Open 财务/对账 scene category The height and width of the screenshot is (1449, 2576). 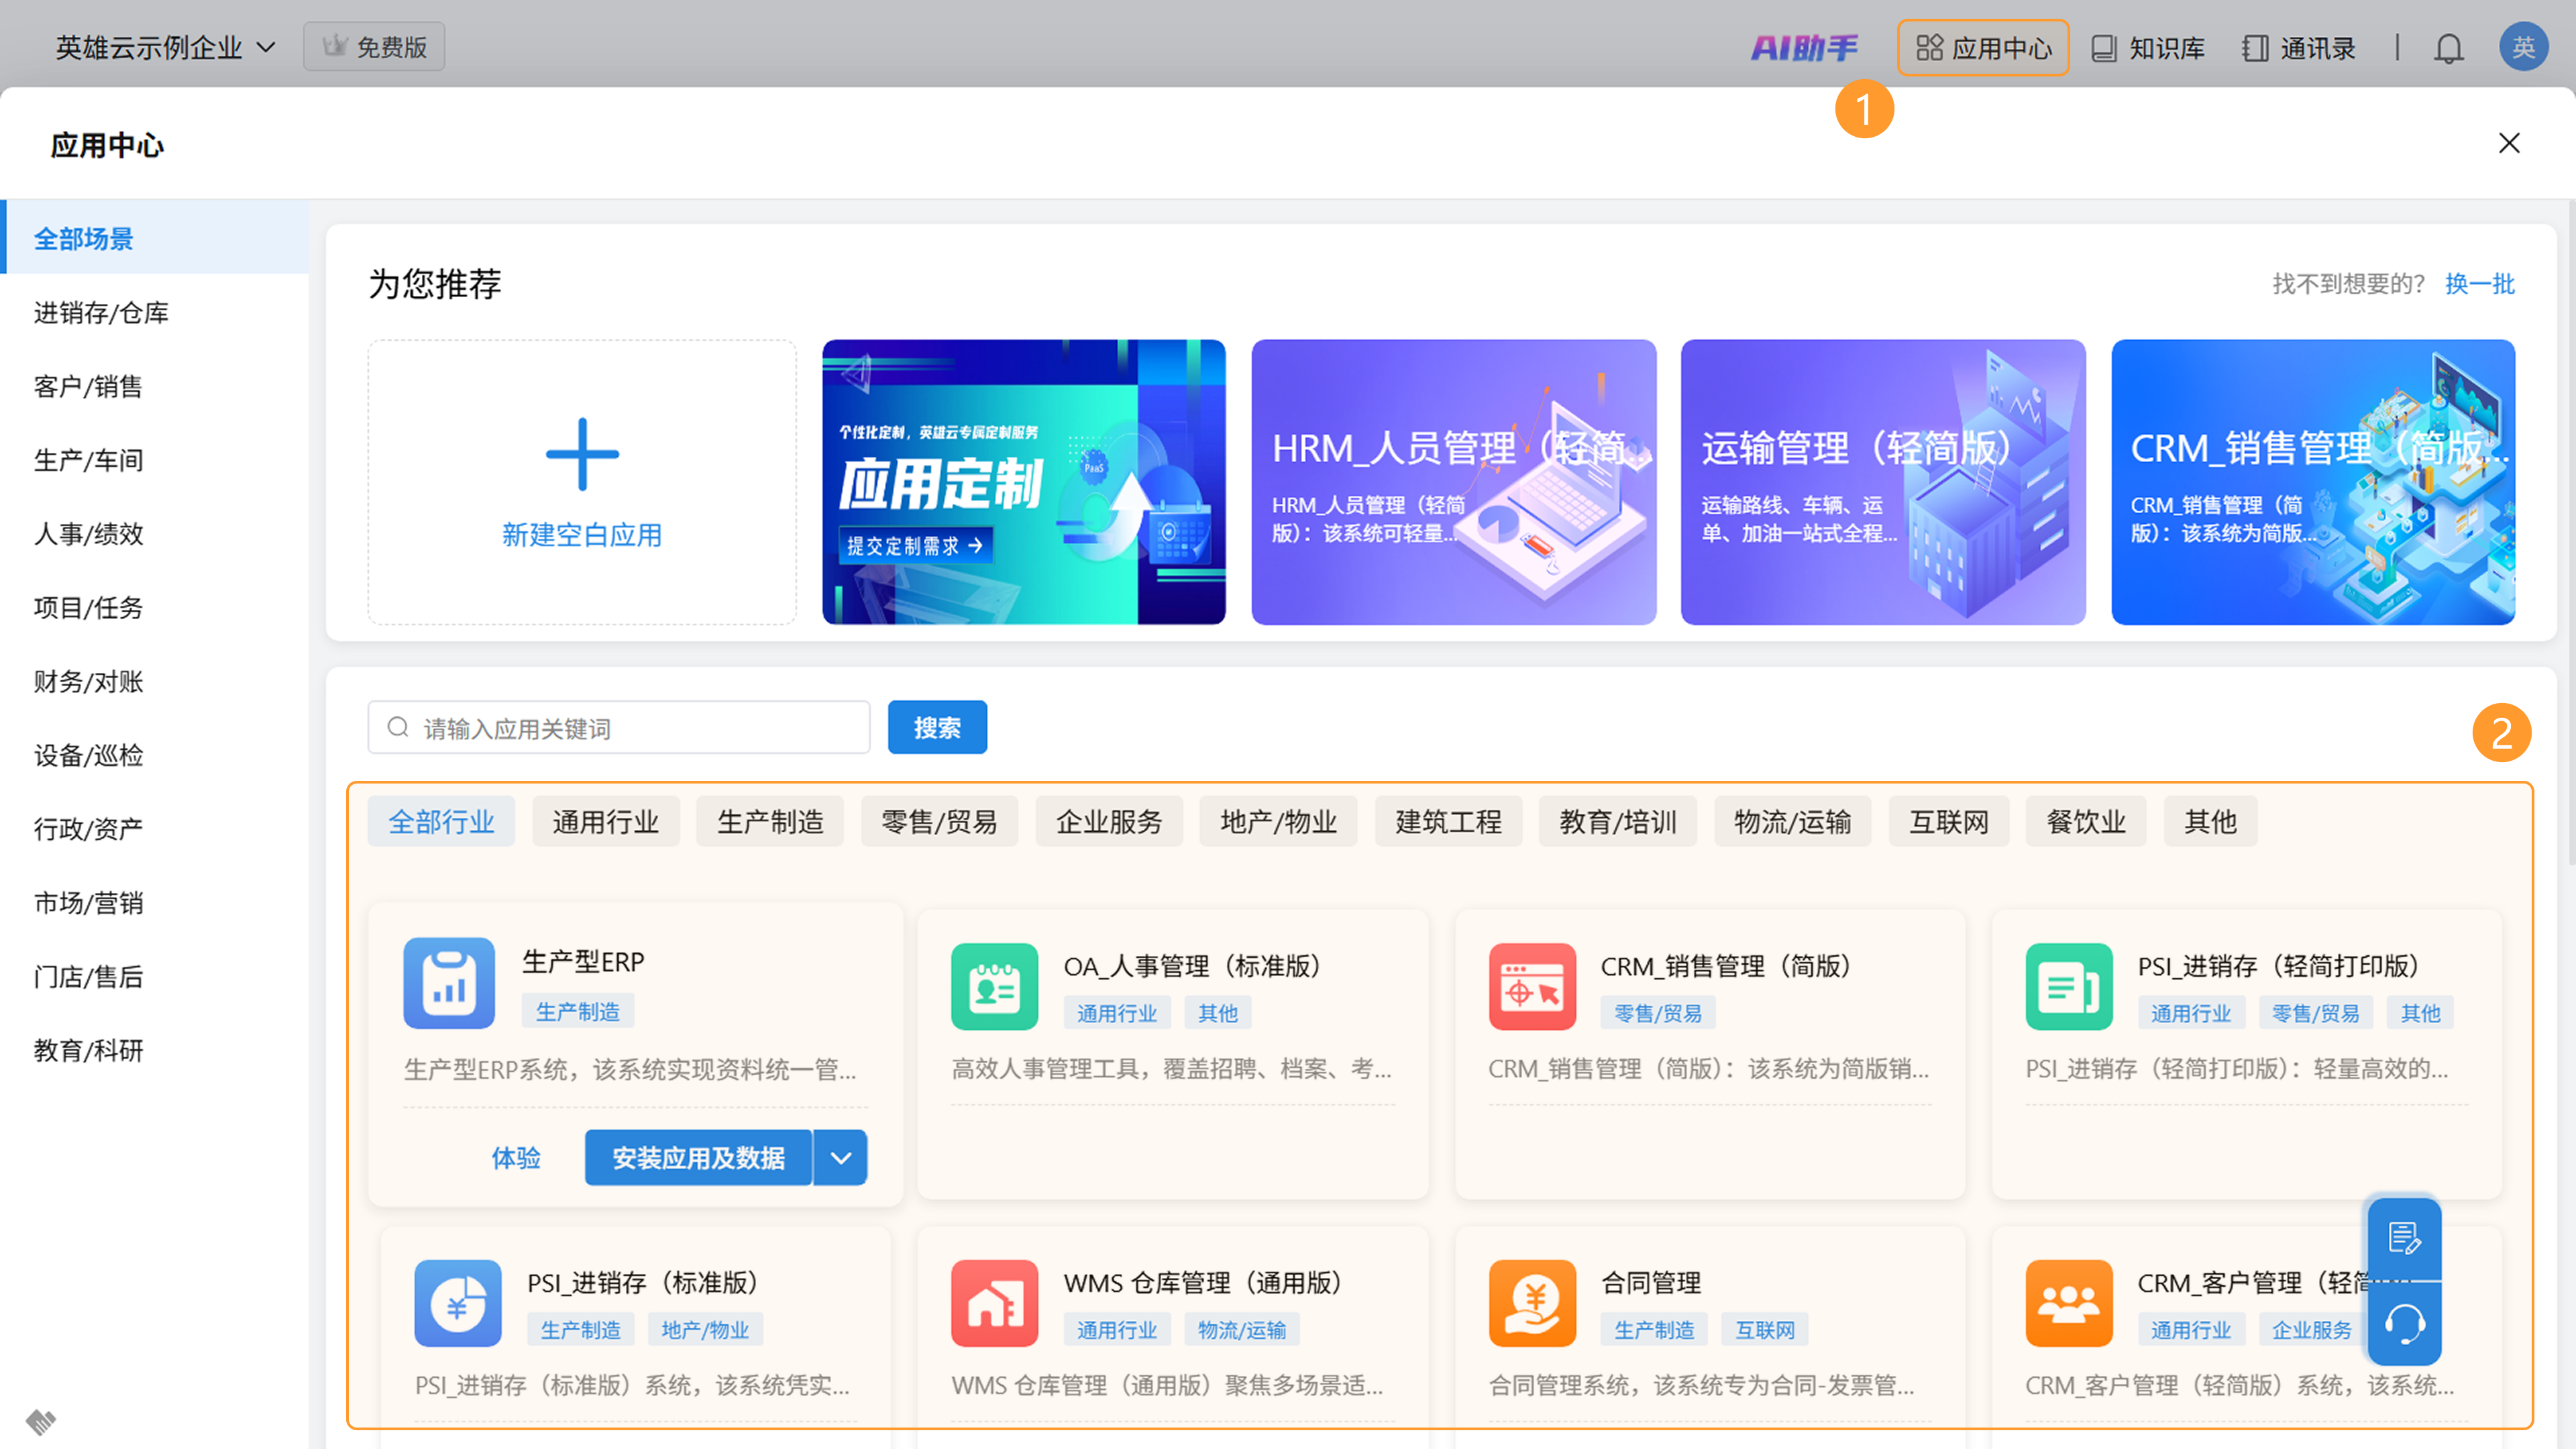pos(89,682)
